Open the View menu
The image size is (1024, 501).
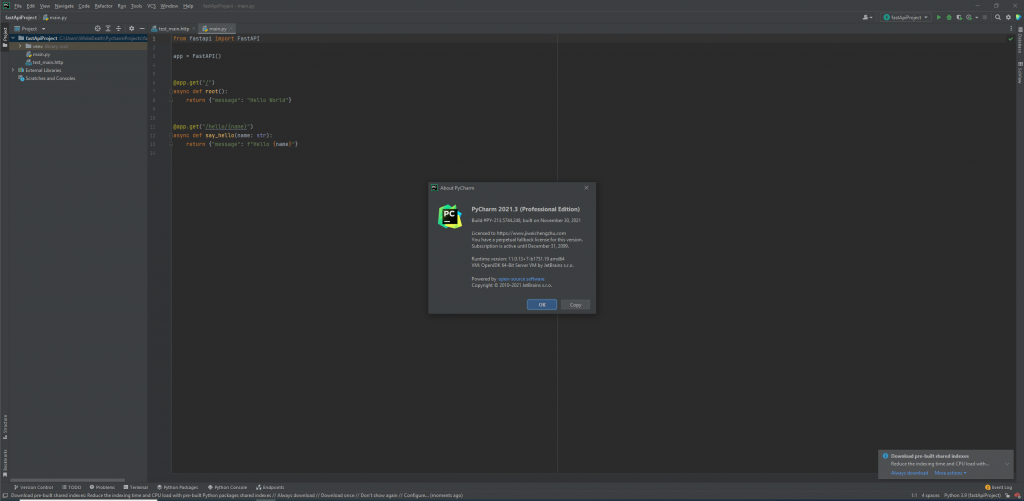(44, 6)
